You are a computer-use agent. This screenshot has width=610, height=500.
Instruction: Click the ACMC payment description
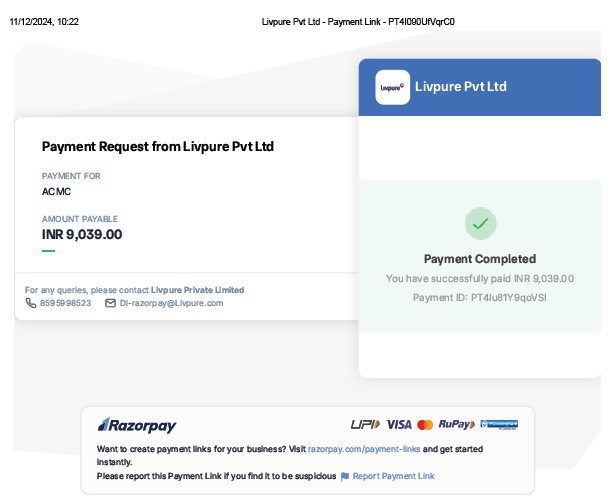(56, 191)
